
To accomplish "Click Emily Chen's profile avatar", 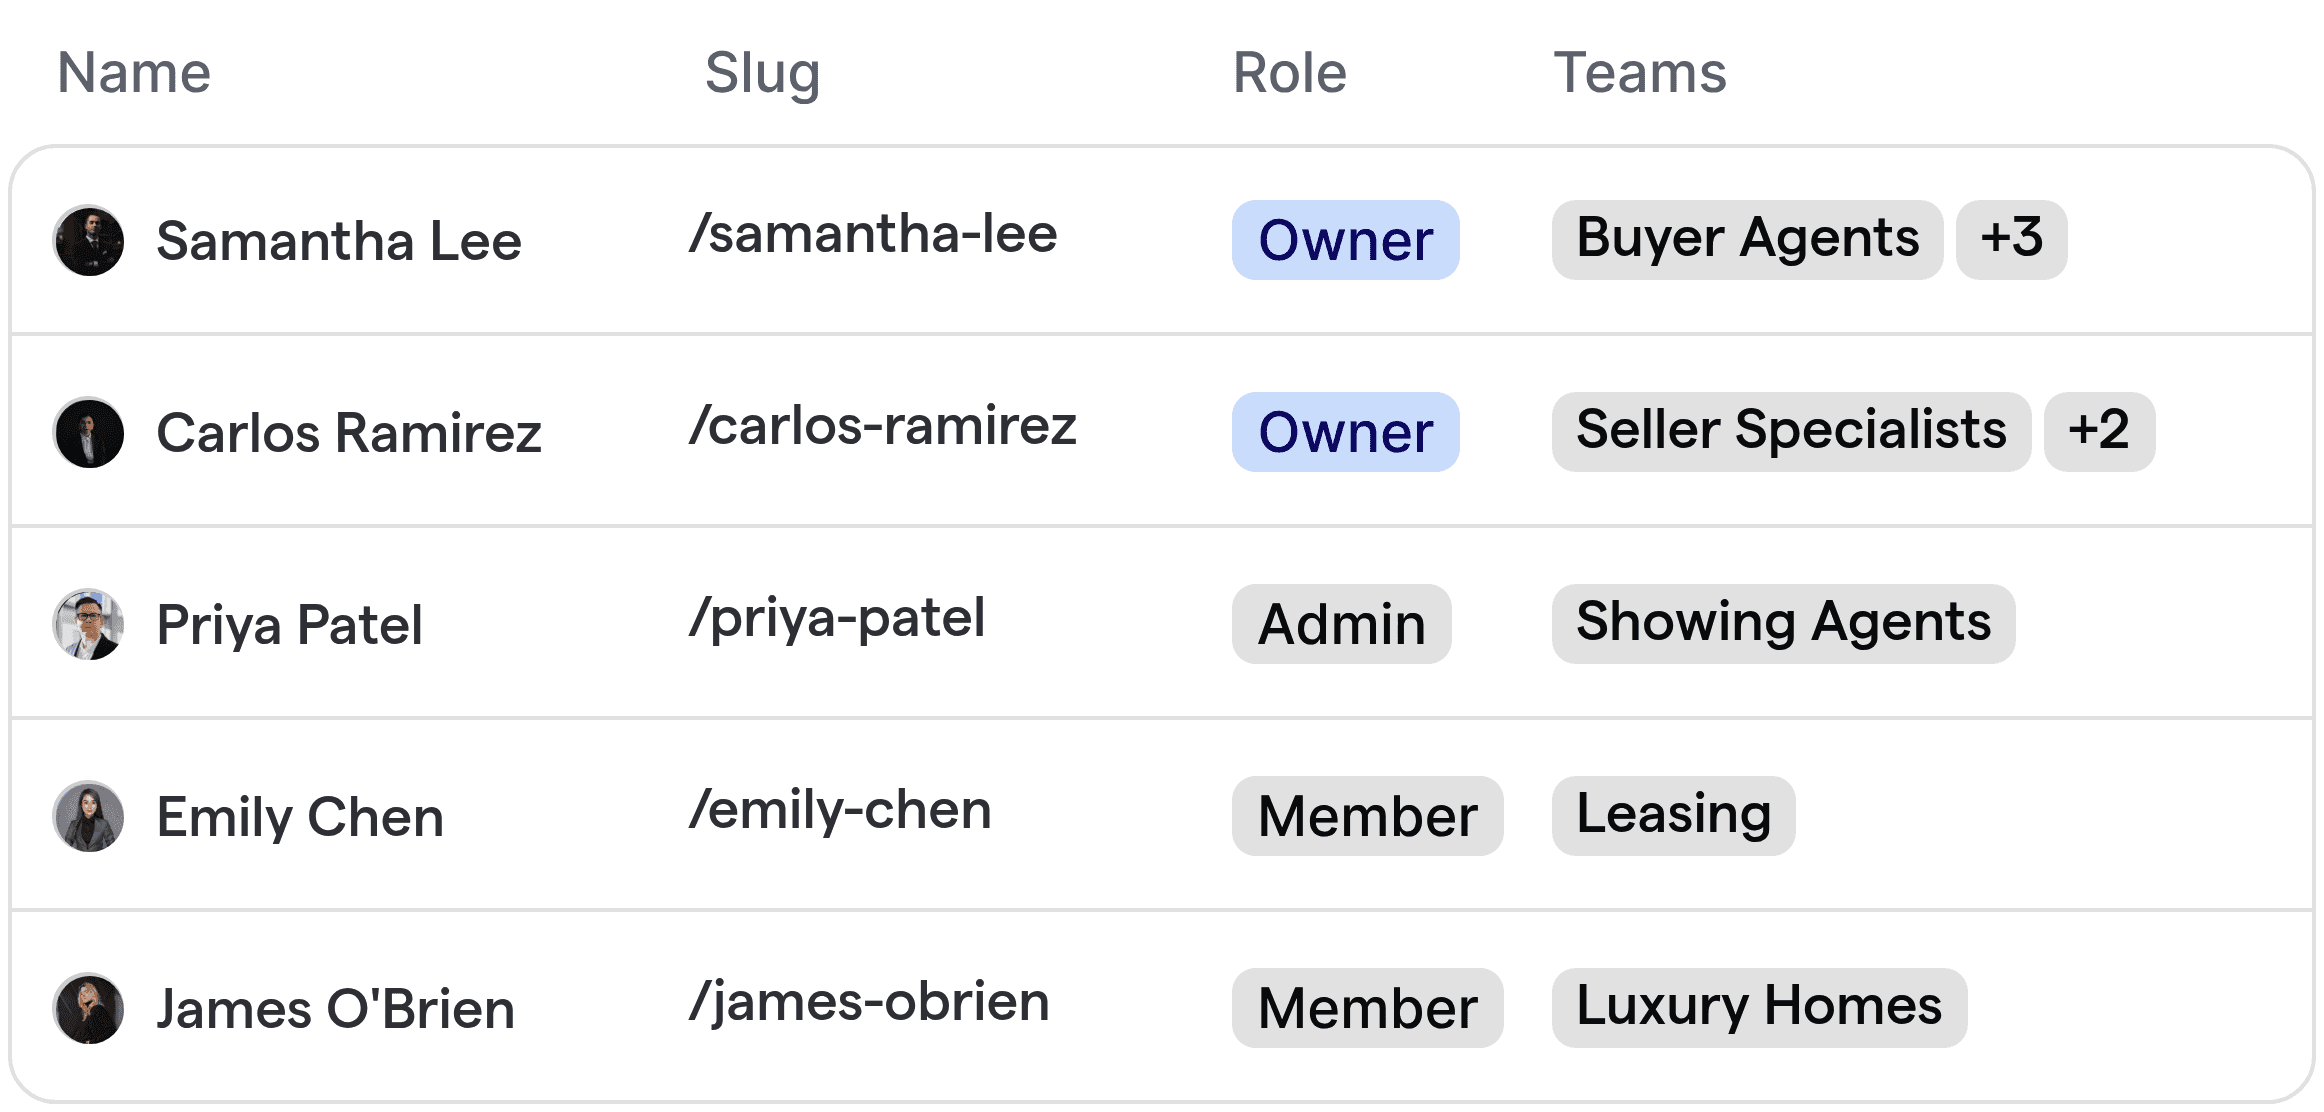I will pos(89,816).
